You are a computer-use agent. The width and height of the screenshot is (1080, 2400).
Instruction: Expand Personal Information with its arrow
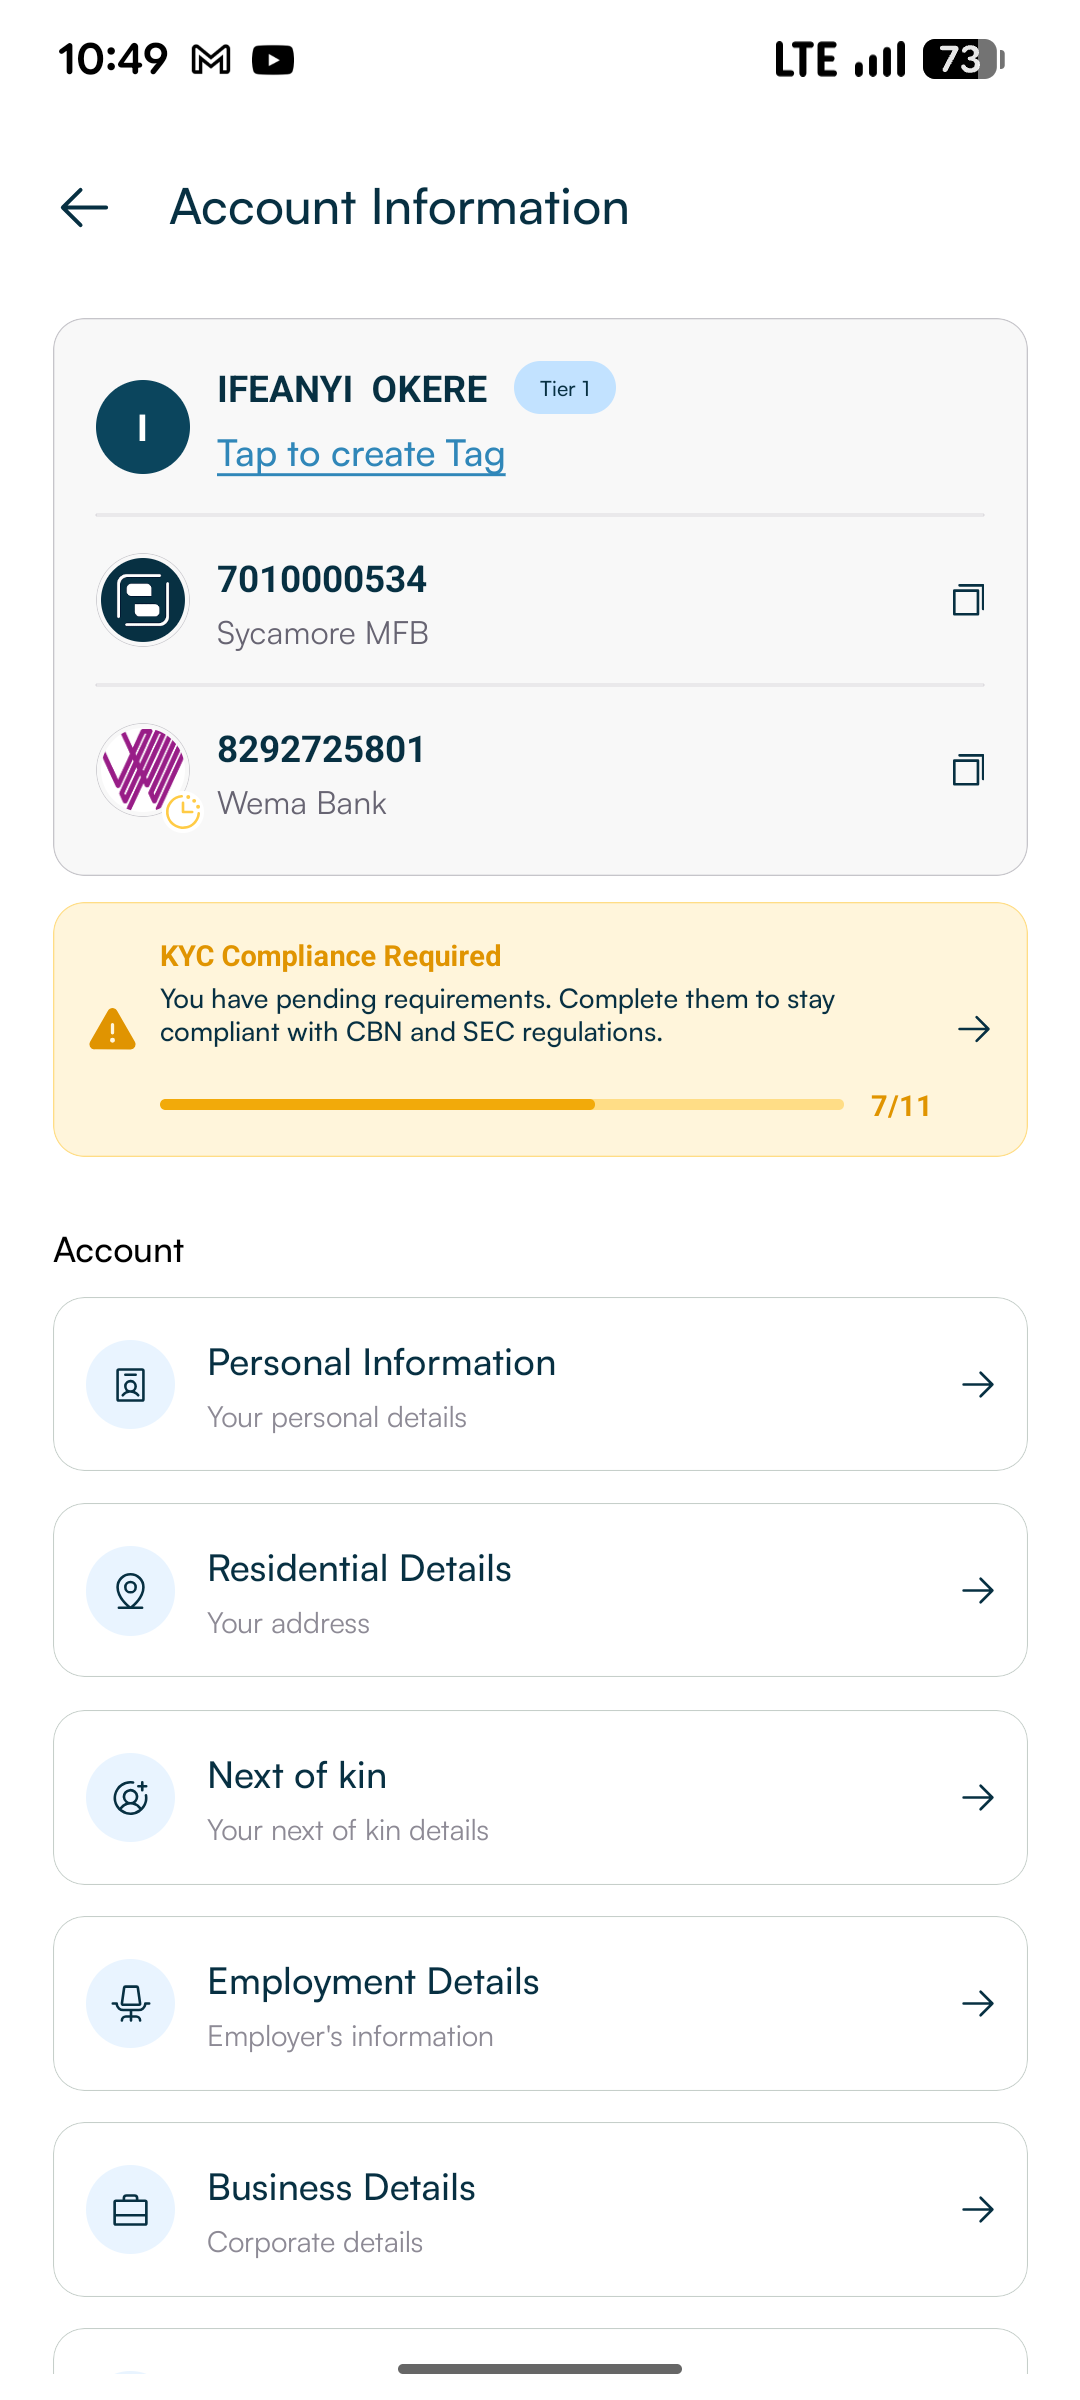(977, 1385)
